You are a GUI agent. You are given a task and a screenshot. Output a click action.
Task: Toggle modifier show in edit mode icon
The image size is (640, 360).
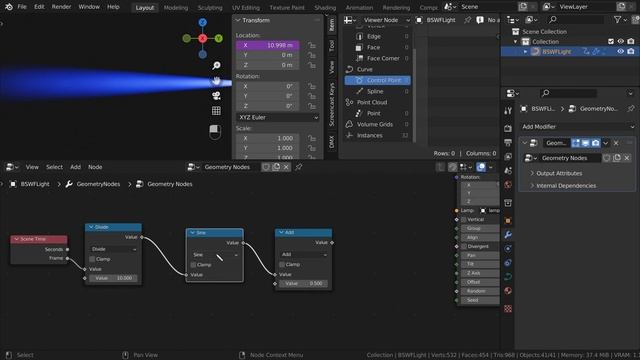tap(576, 143)
